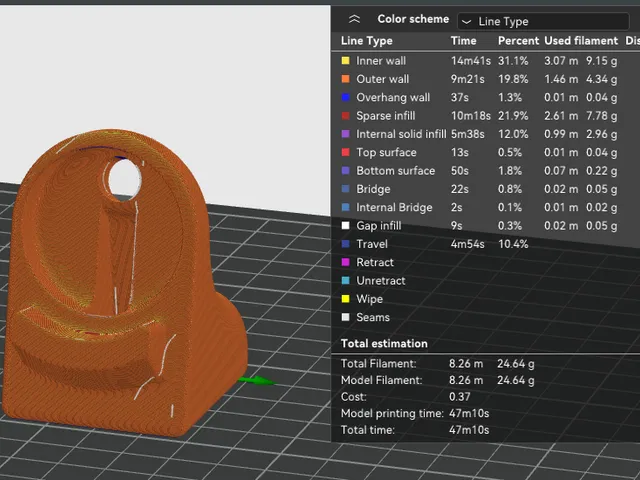The height and width of the screenshot is (480, 640).
Task: Open the Color scheme Line Type dropdown
Action: pos(543,21)
